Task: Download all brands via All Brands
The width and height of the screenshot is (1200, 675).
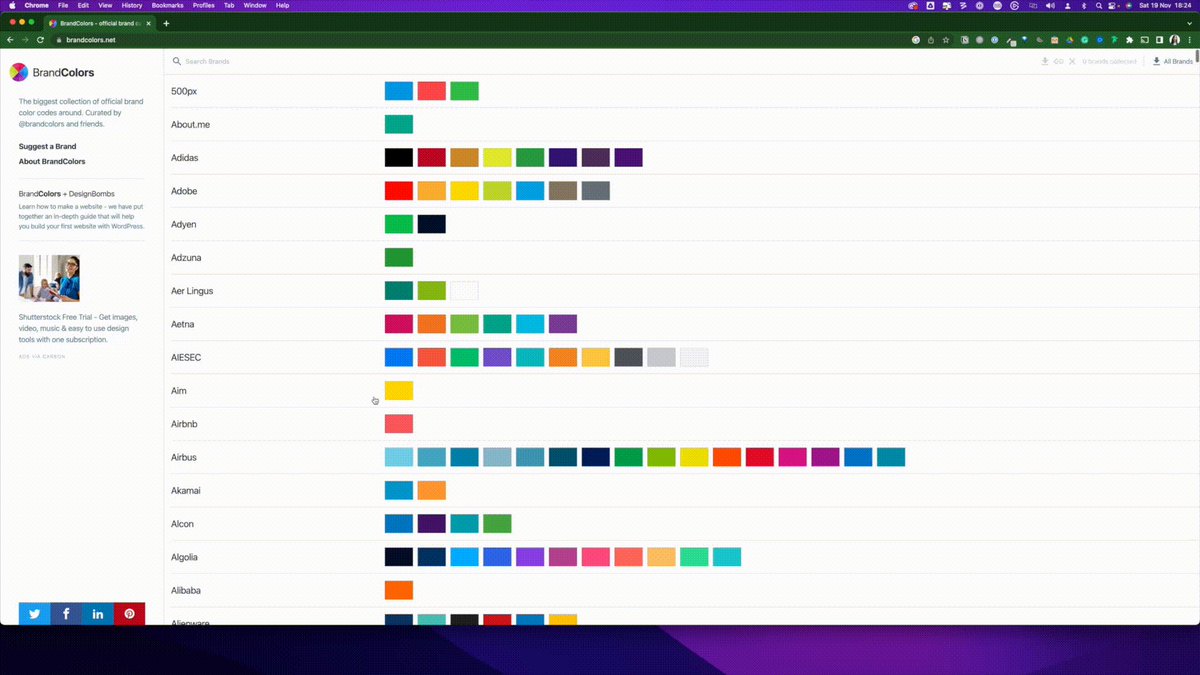Action: click(x=1173, y=61)
